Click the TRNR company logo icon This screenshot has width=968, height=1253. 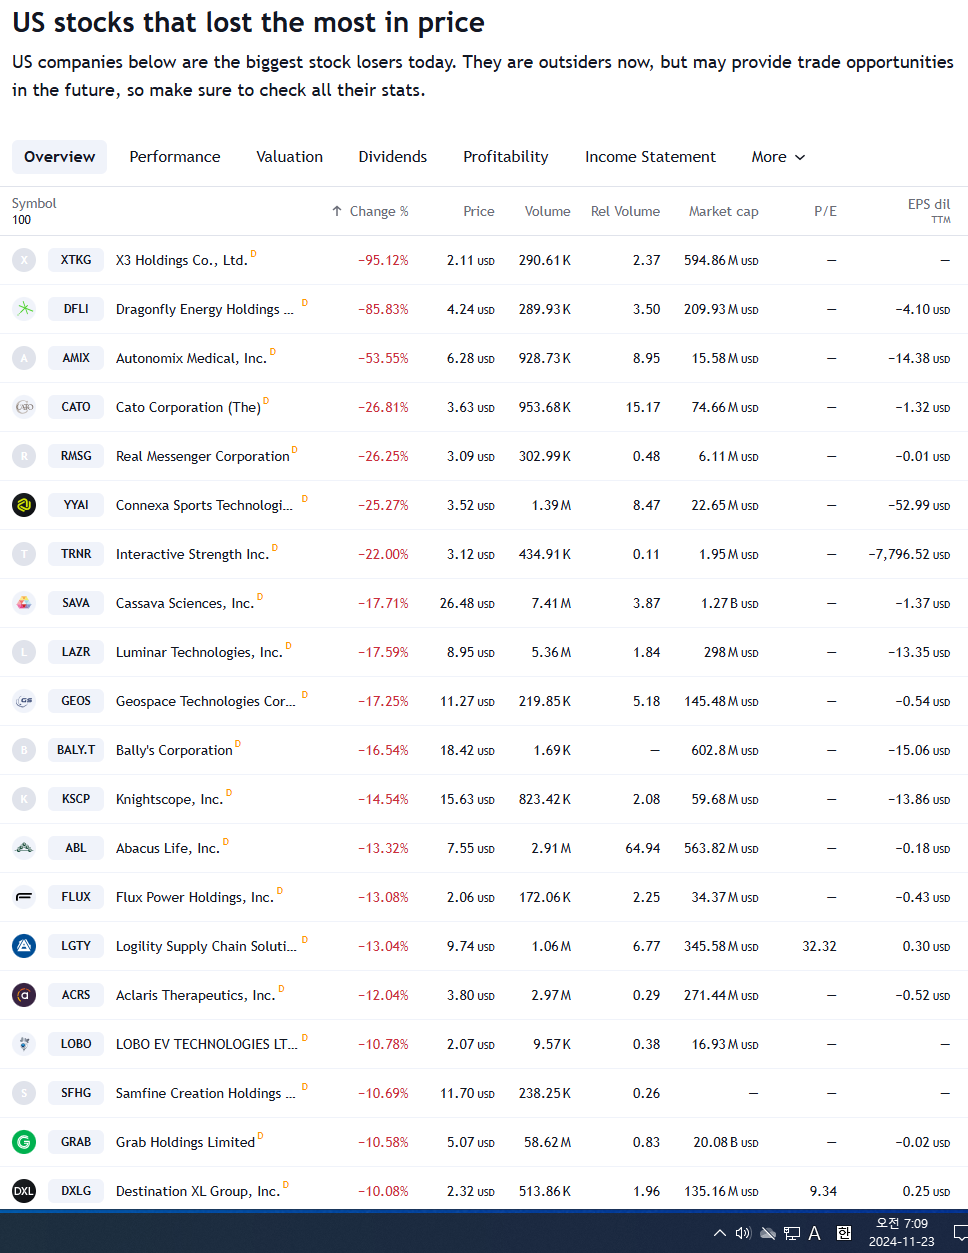pos(24,554)
